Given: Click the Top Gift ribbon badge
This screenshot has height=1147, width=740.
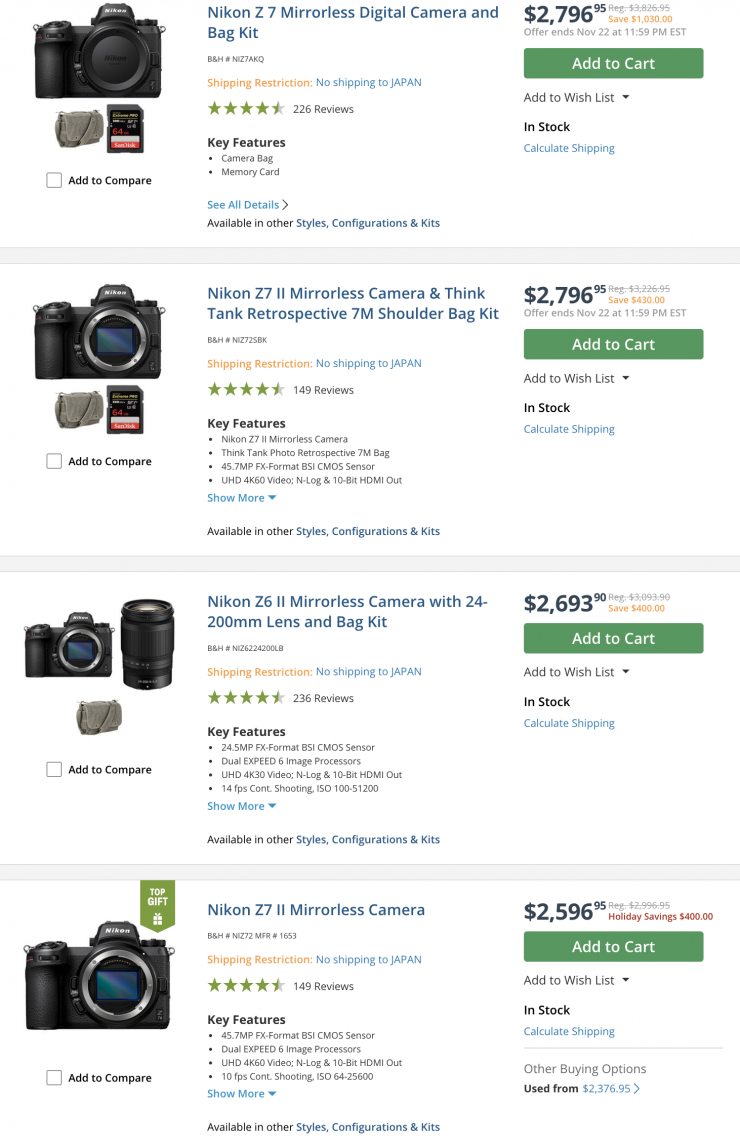Looking at the screenshot, I should pos(157,904).
